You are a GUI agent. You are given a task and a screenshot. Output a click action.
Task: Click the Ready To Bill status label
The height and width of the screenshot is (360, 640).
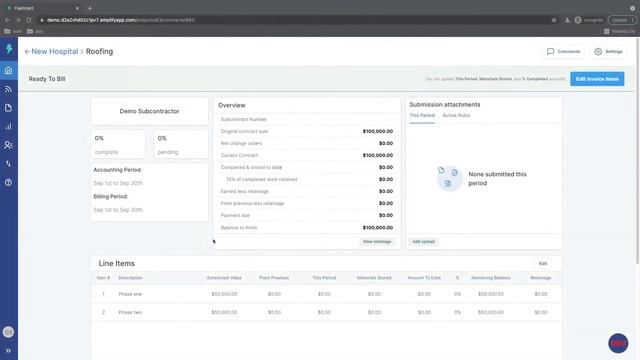click(x=47, y=79)
